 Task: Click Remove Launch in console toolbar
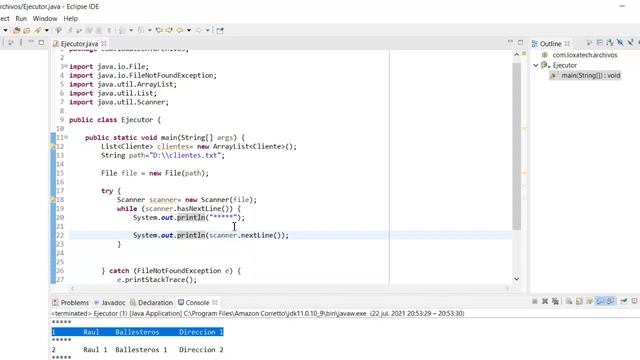tap(545, 301)
